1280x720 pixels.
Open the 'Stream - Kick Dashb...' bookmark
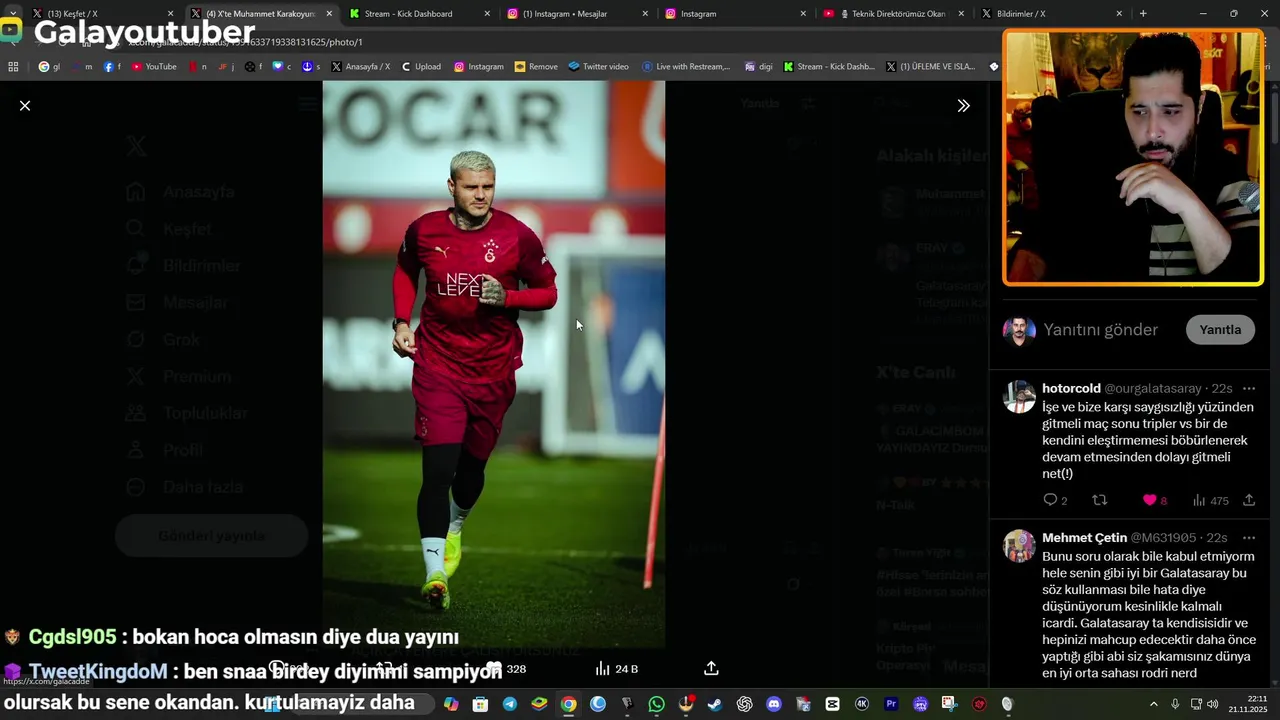[829, 67]
